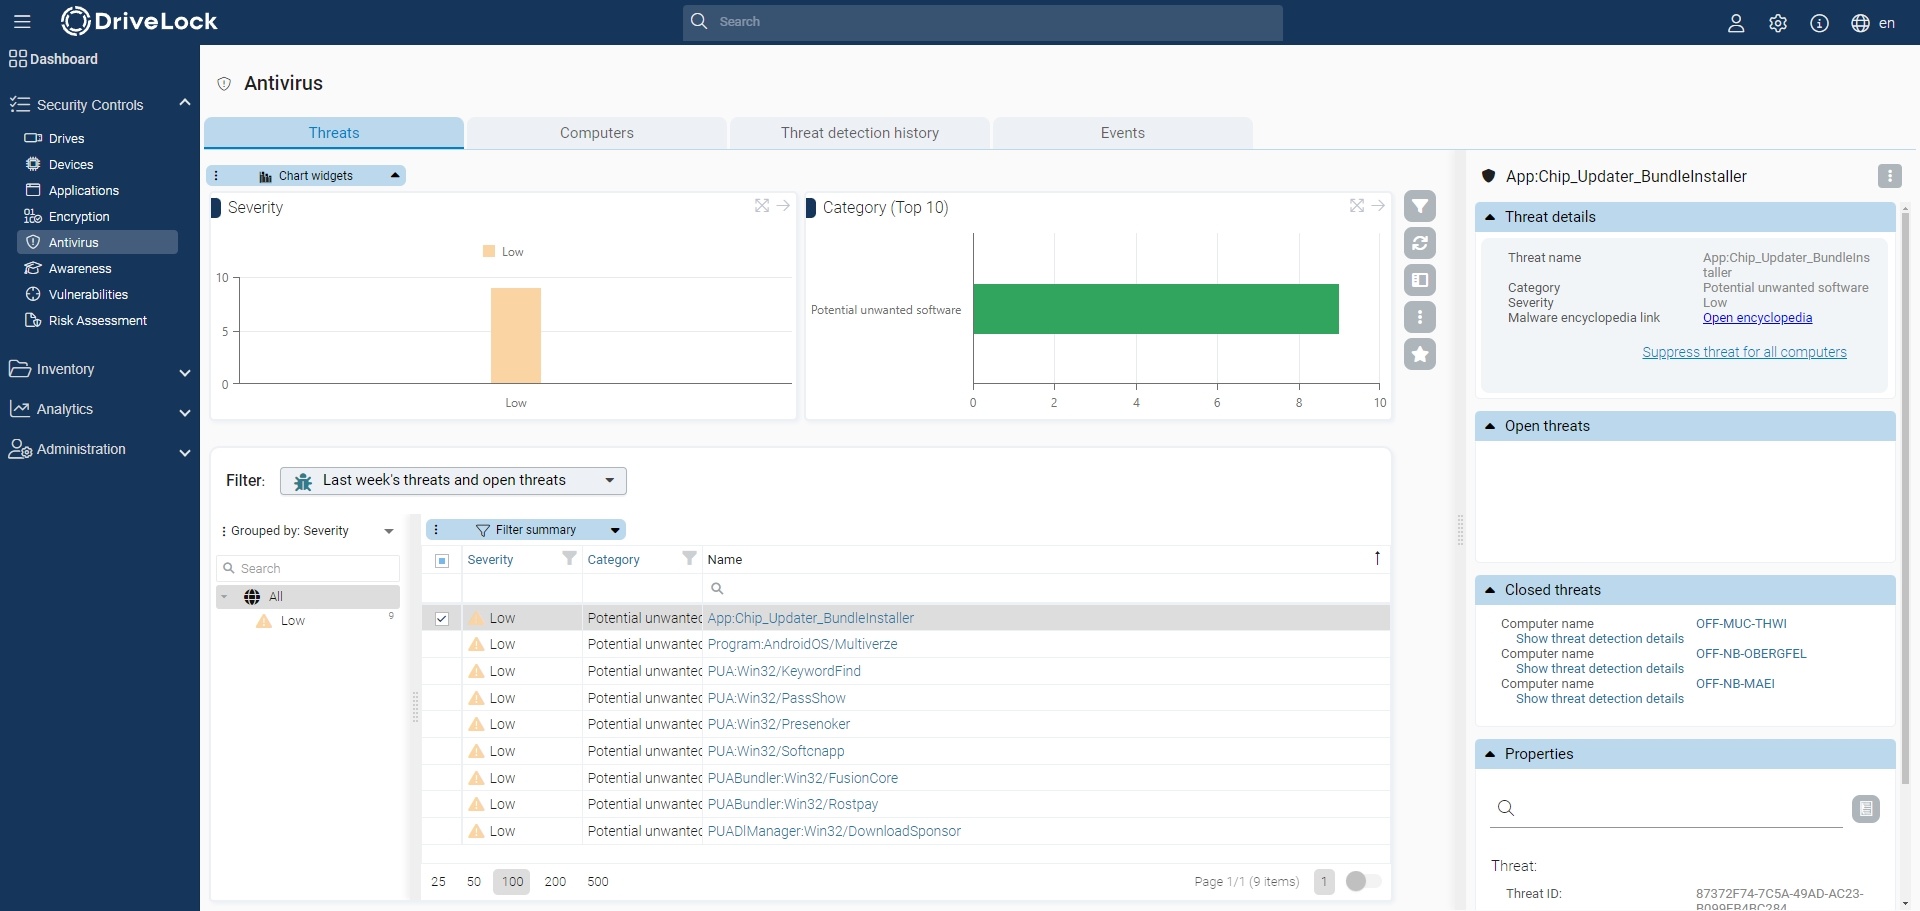Screen dimensions: 1920x911
Task: Open OFF-MUC-THWI computer link
Action: pyautogui.click(x=1741, y=624)
